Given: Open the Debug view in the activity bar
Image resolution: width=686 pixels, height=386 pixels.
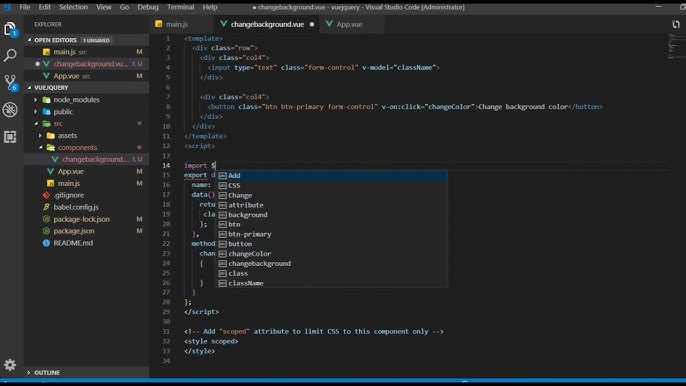Looking at the screenshot, I should point(10,109).
